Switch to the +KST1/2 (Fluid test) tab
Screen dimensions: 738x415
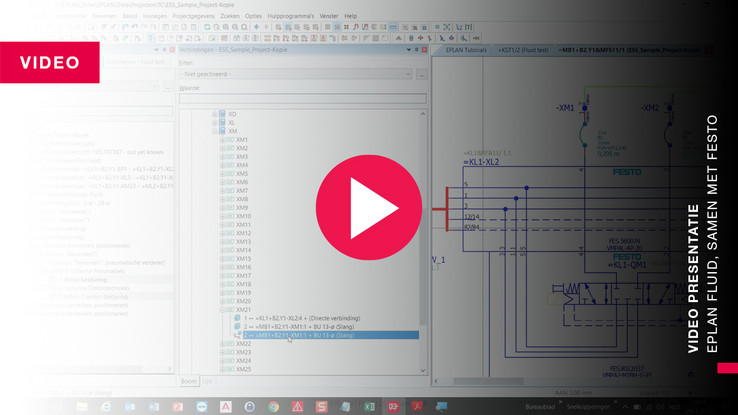tap(523, 50)
